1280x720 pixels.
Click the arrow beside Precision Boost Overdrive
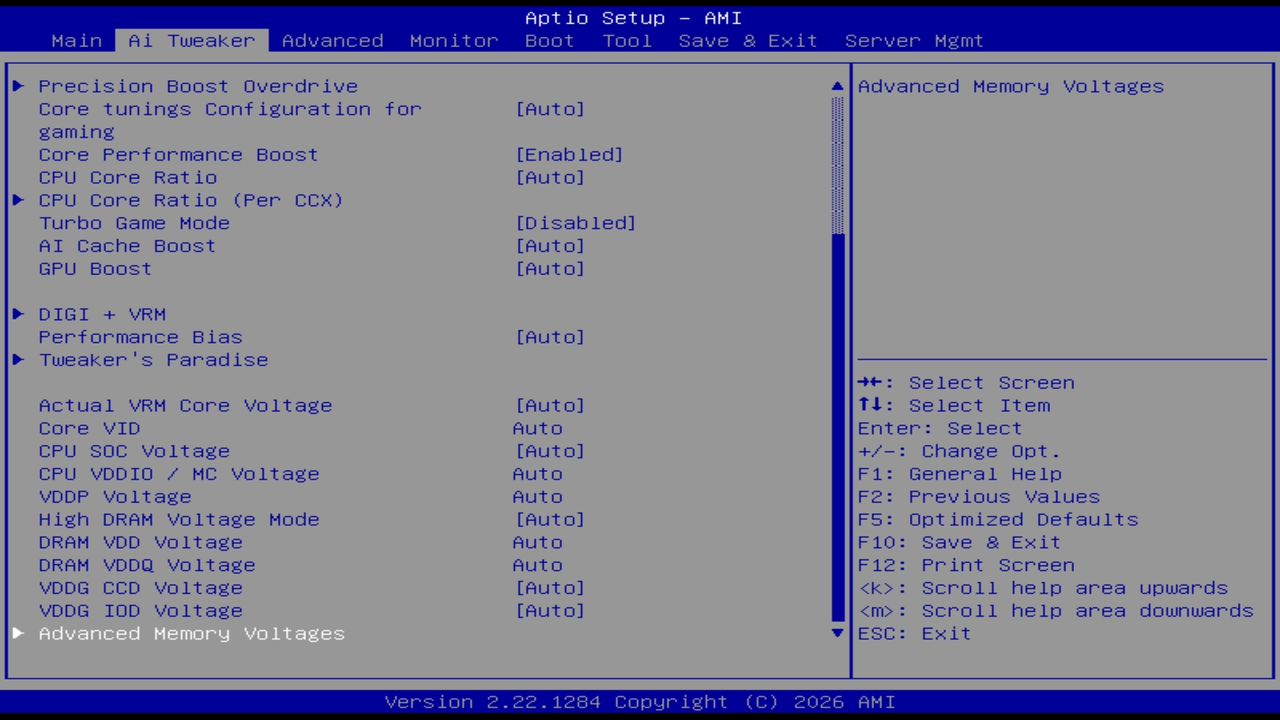[18, 86]
